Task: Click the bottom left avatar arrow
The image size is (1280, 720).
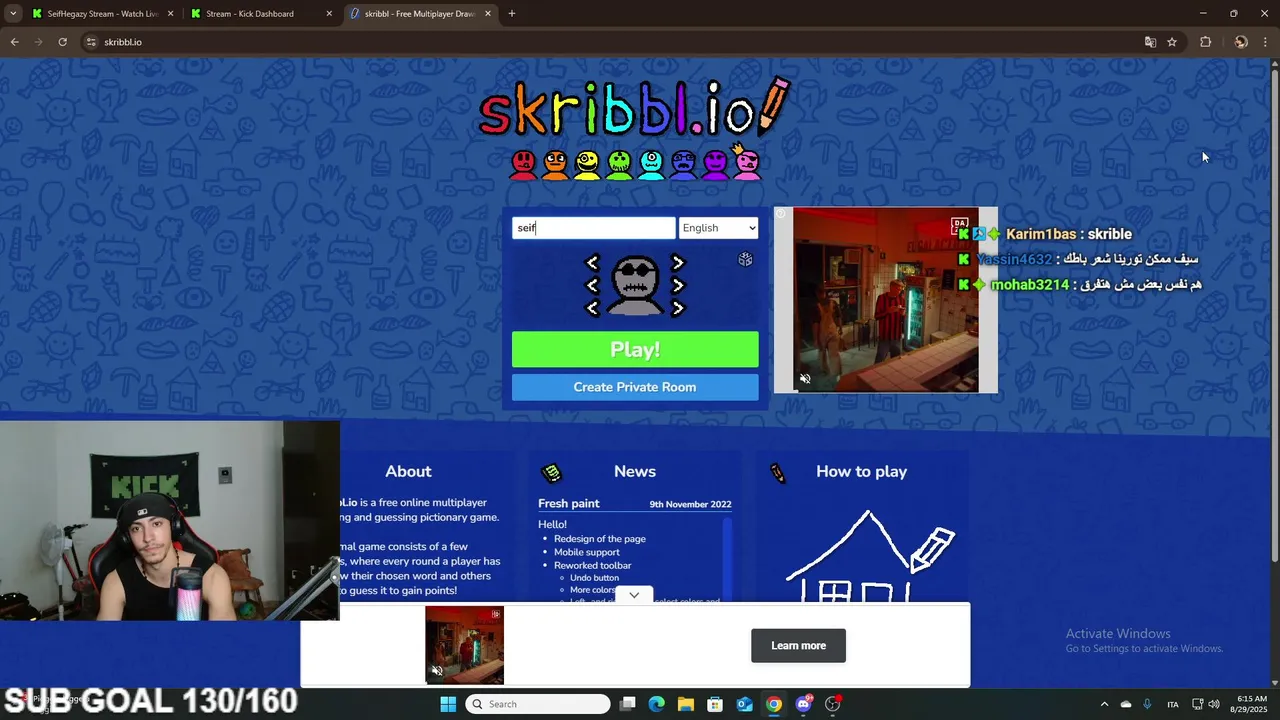Action: click(x=592, y=308)
